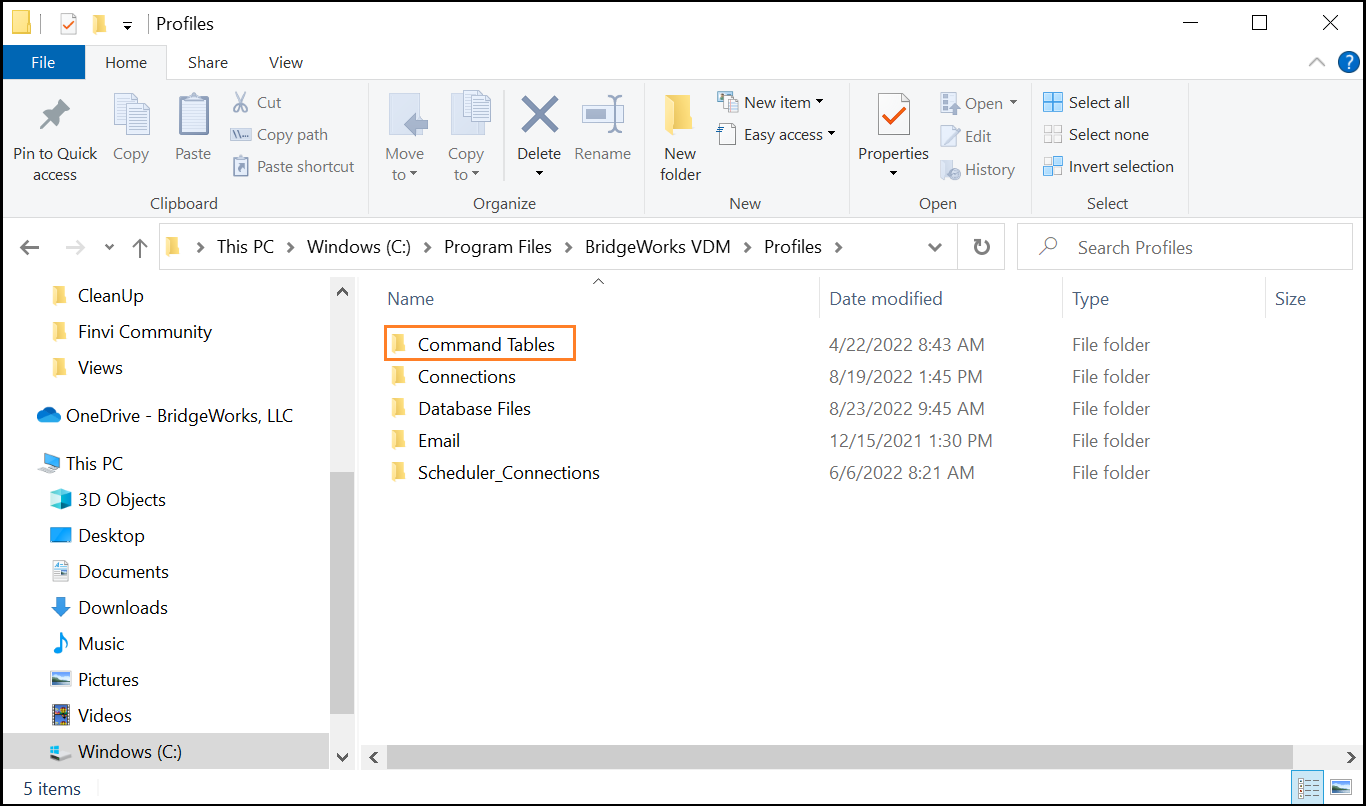Select OneDrive - BridgeWorks, LLC
This screenshot has width=1366, height=806.
(165, 415)
